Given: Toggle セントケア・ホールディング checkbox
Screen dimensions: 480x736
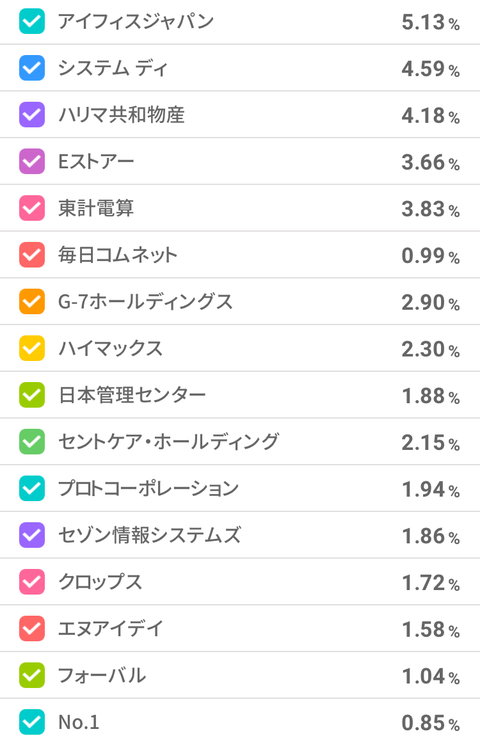Looking at the screenshot, I should (x=32, y=442).
